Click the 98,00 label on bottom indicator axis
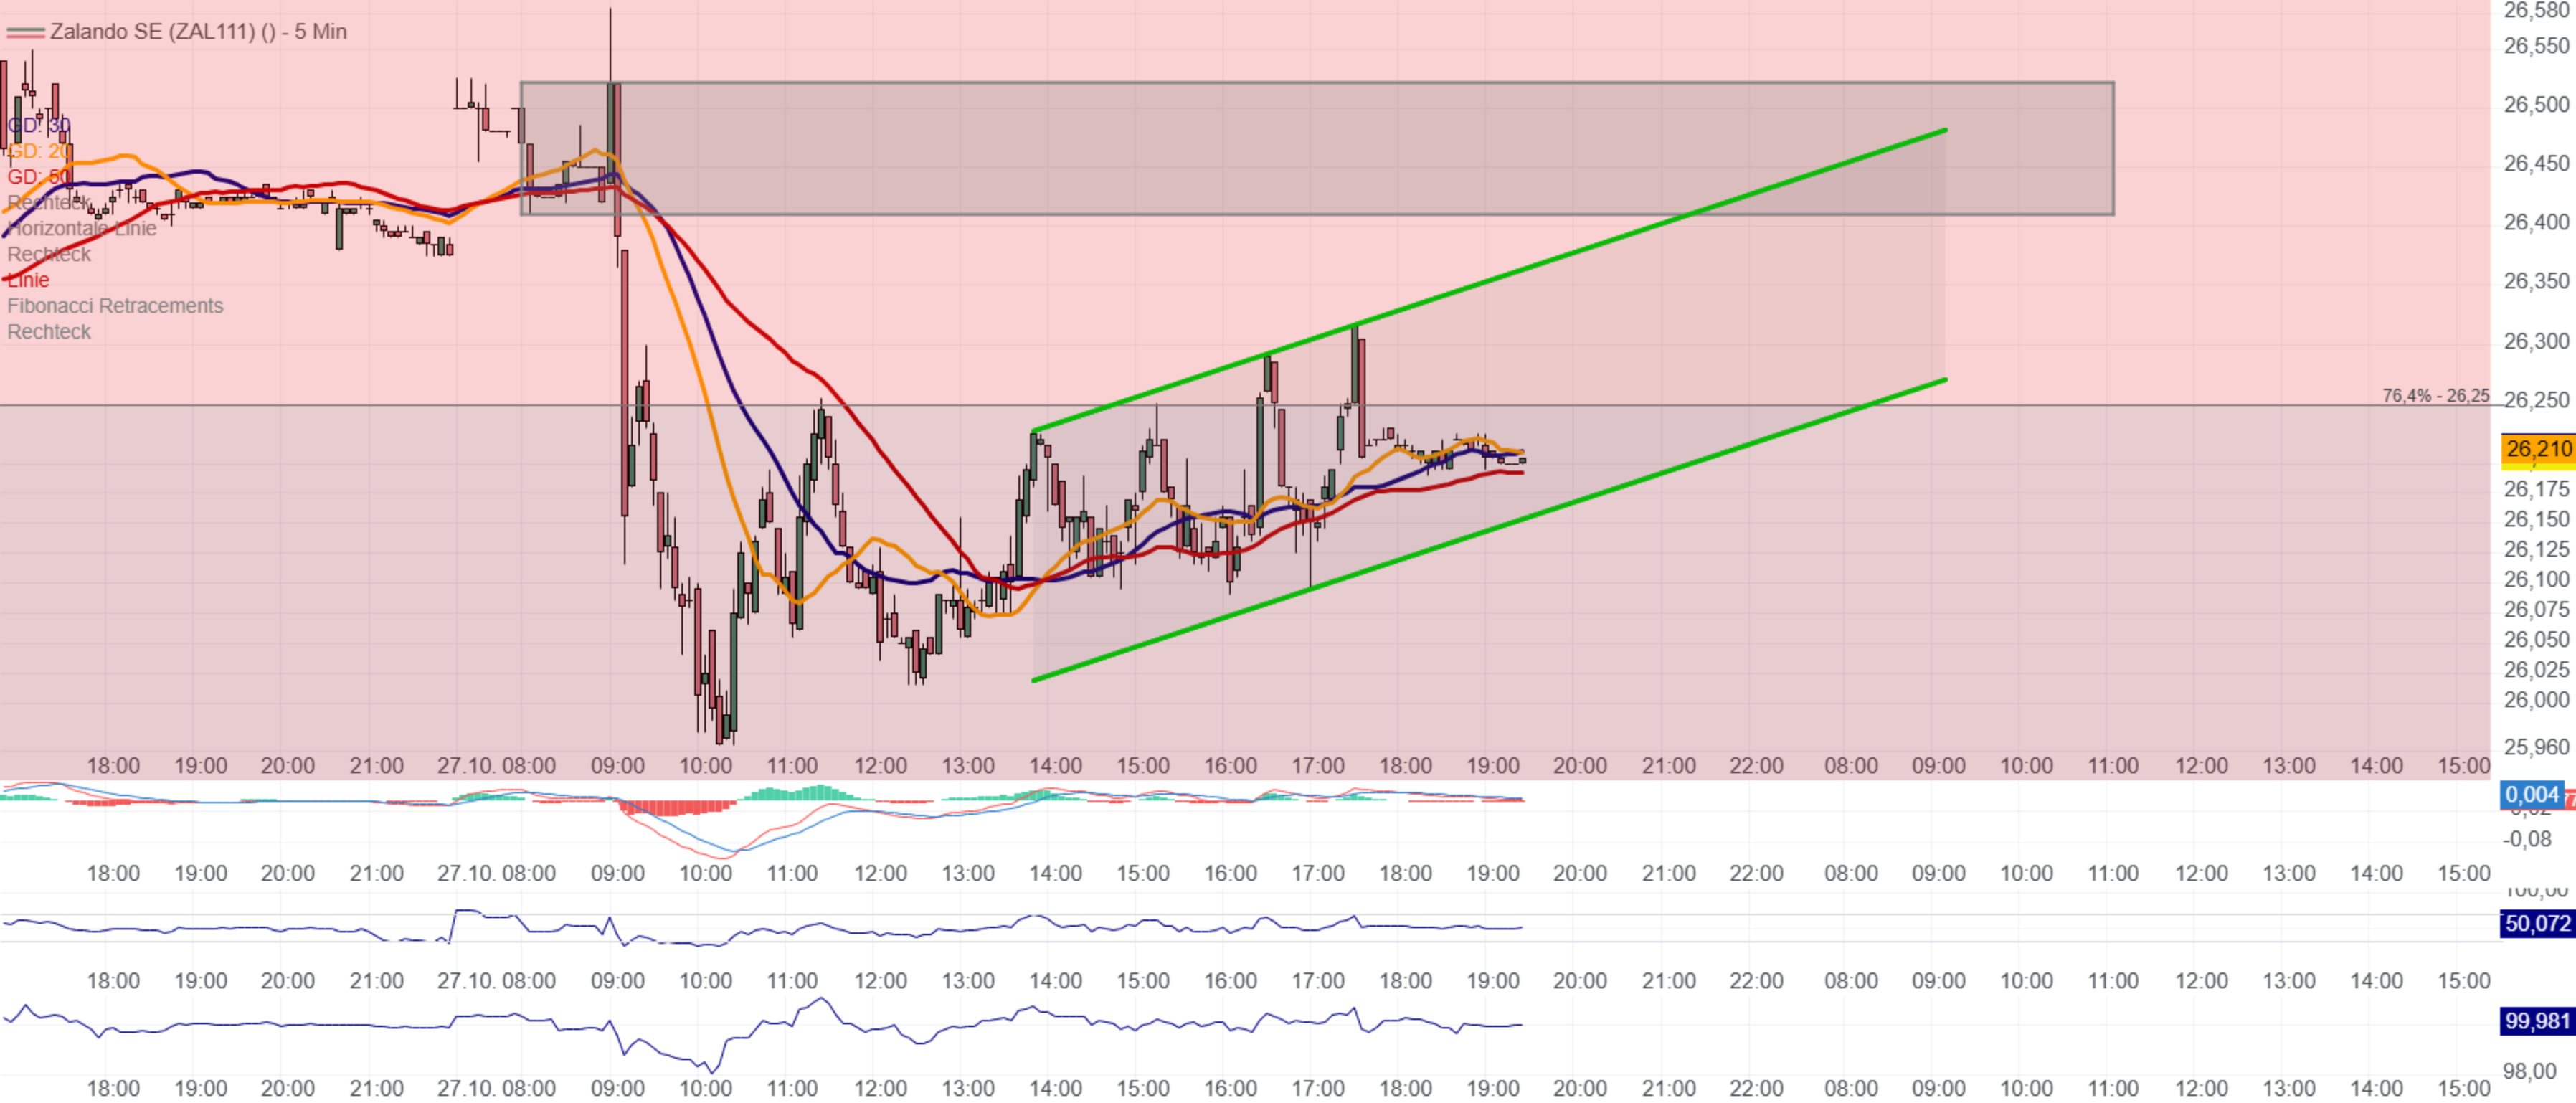Image resolution: width=2576 pixels, height=1103 pixels. tap(2529, 1072)
